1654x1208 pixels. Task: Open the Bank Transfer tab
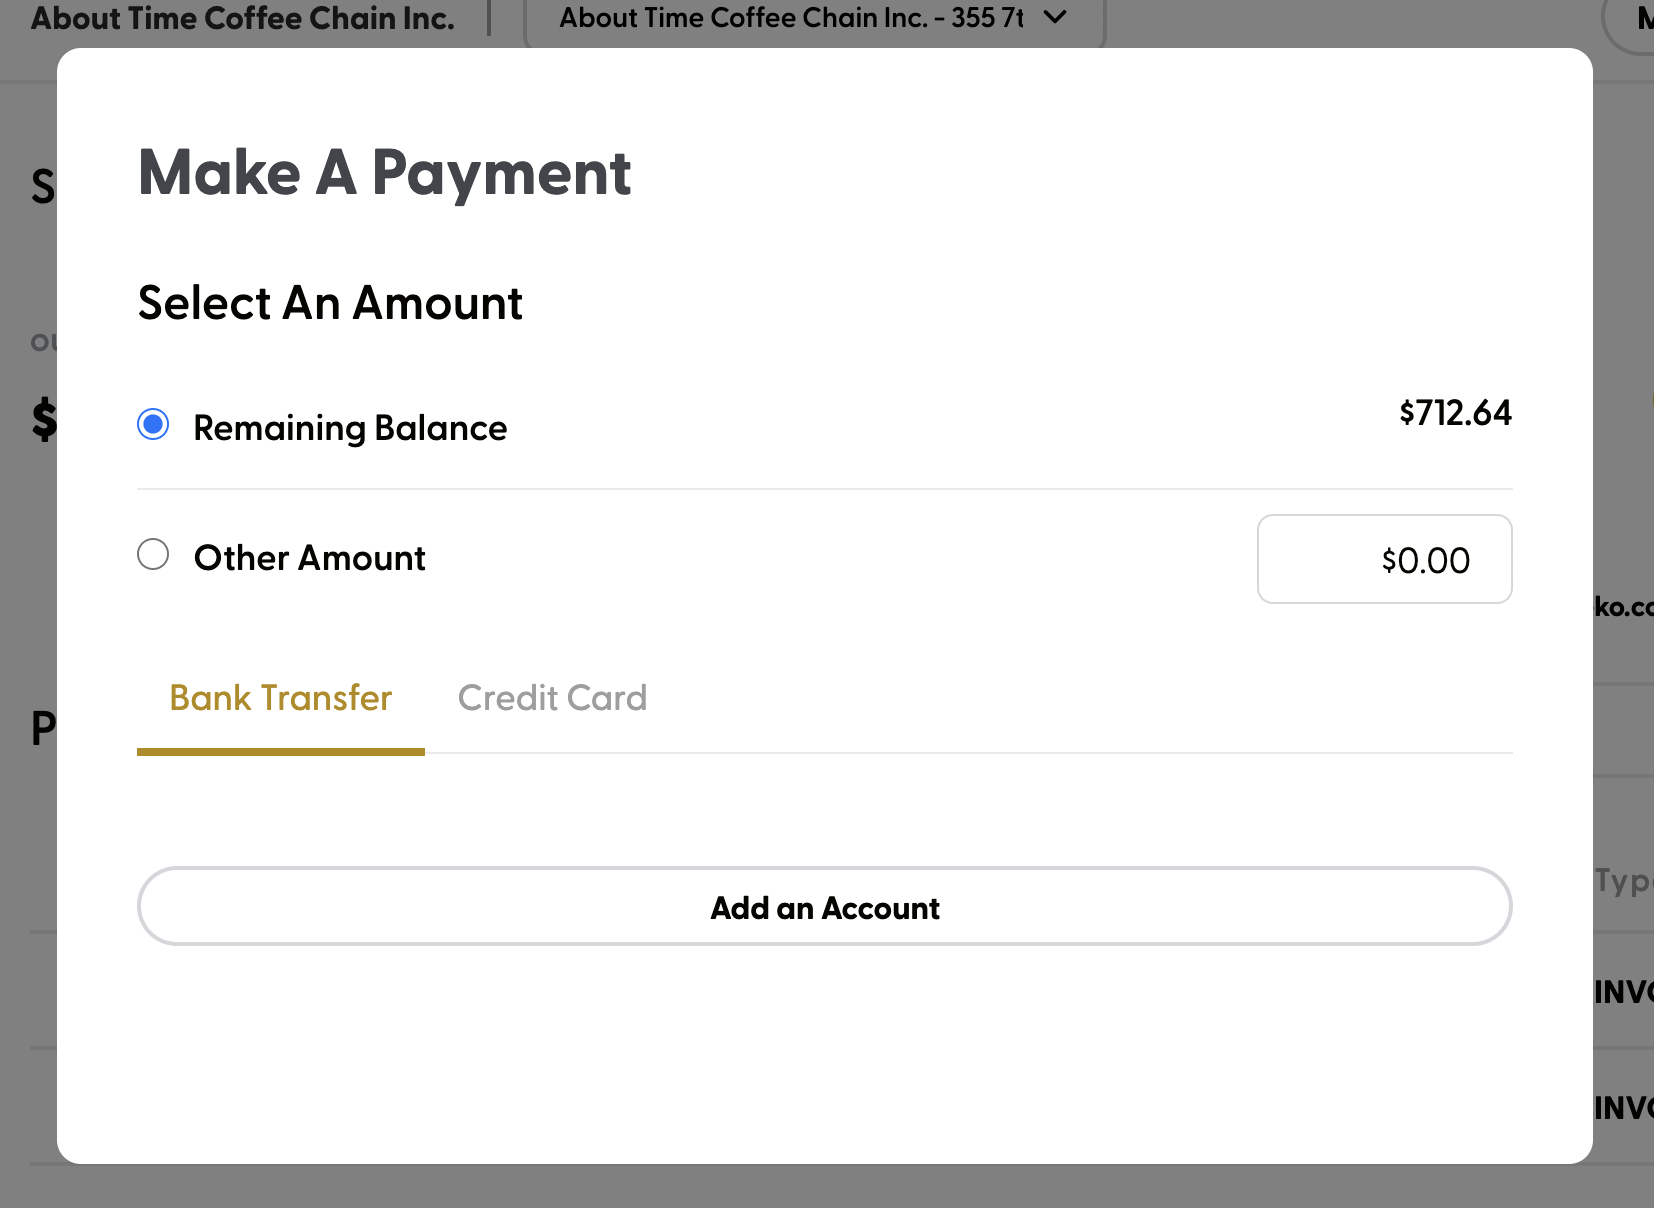coord(280,697)
